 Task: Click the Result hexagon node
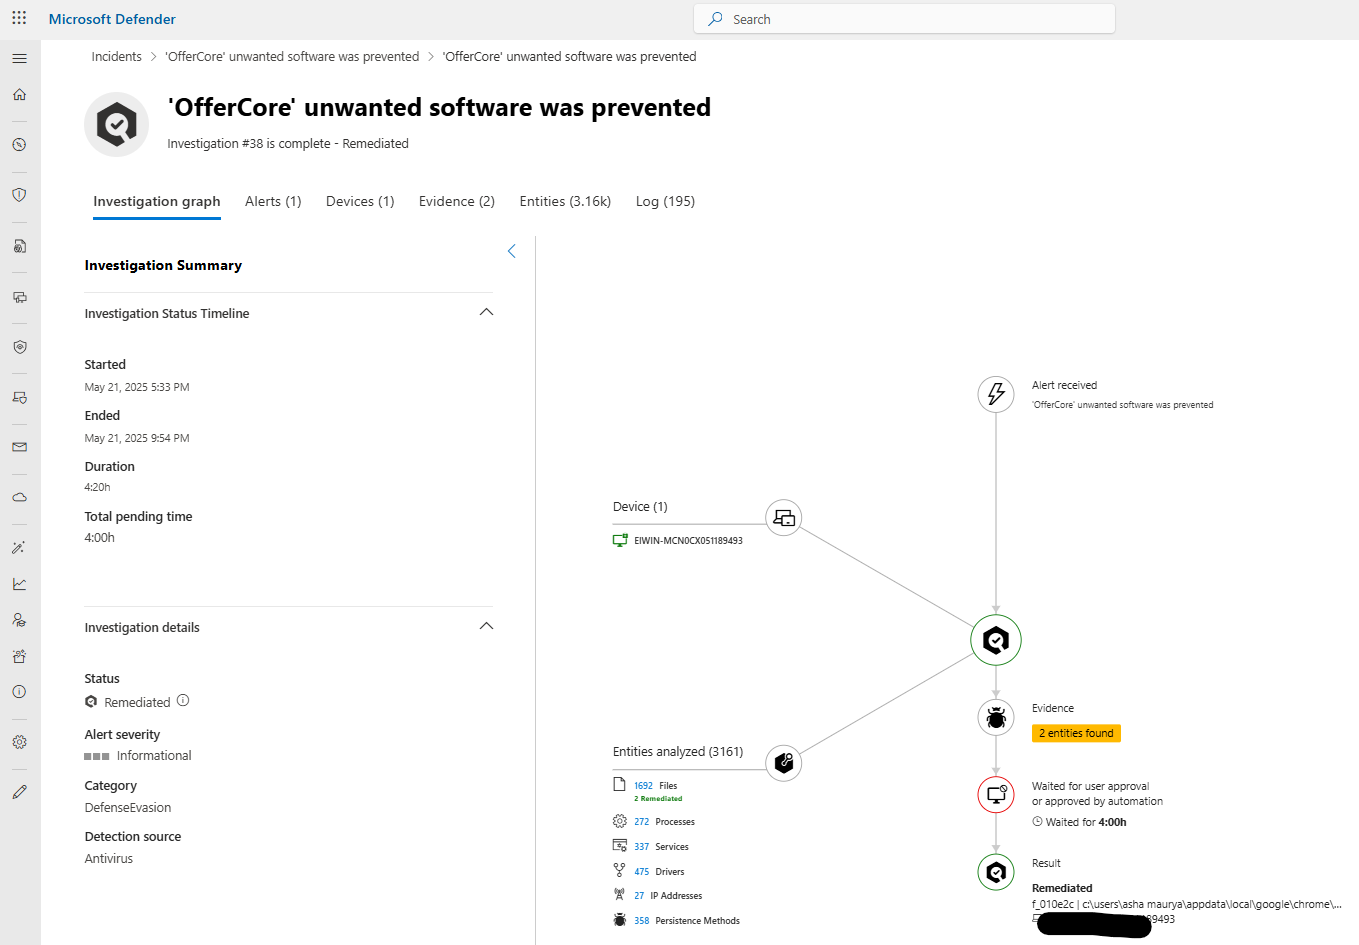[x=996, y=872]
